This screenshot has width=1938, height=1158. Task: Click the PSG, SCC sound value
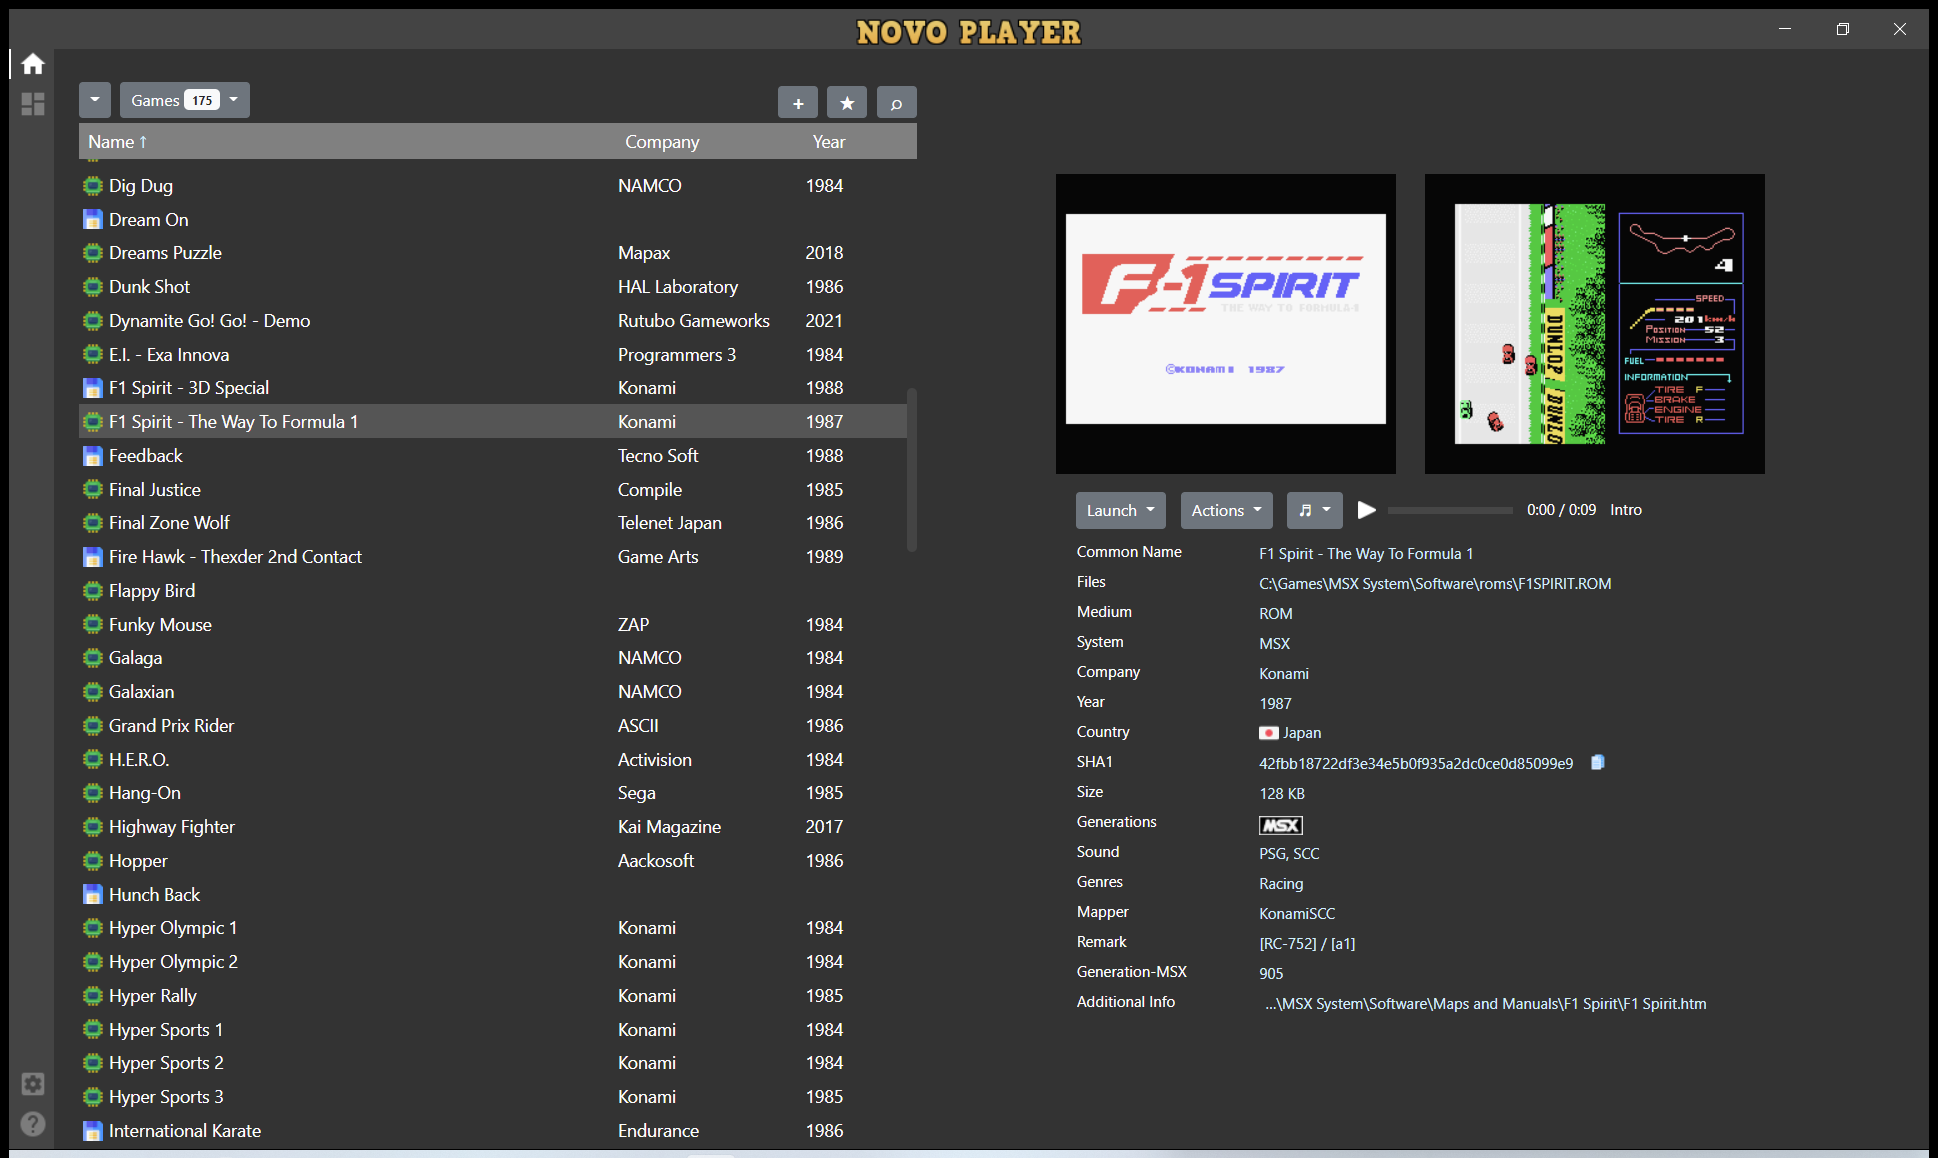point(1289,853)
